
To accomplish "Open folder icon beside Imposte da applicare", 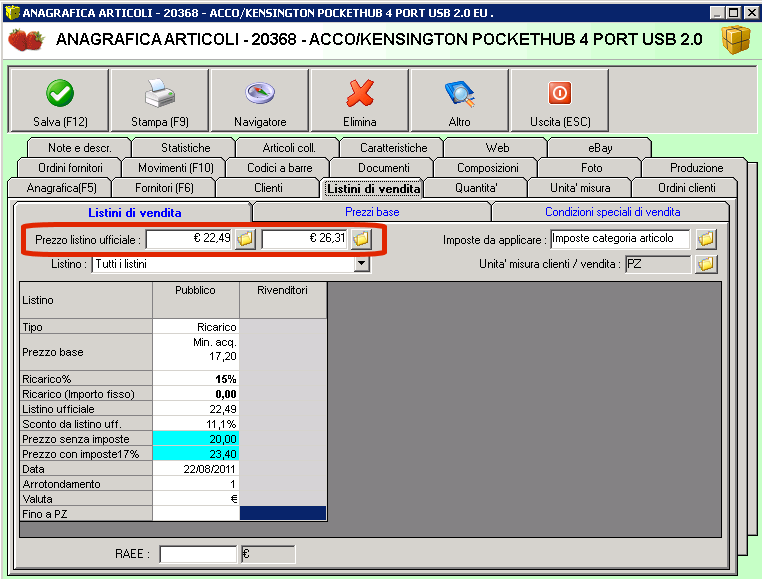I will pyautogui.click(x=706, y=239).
